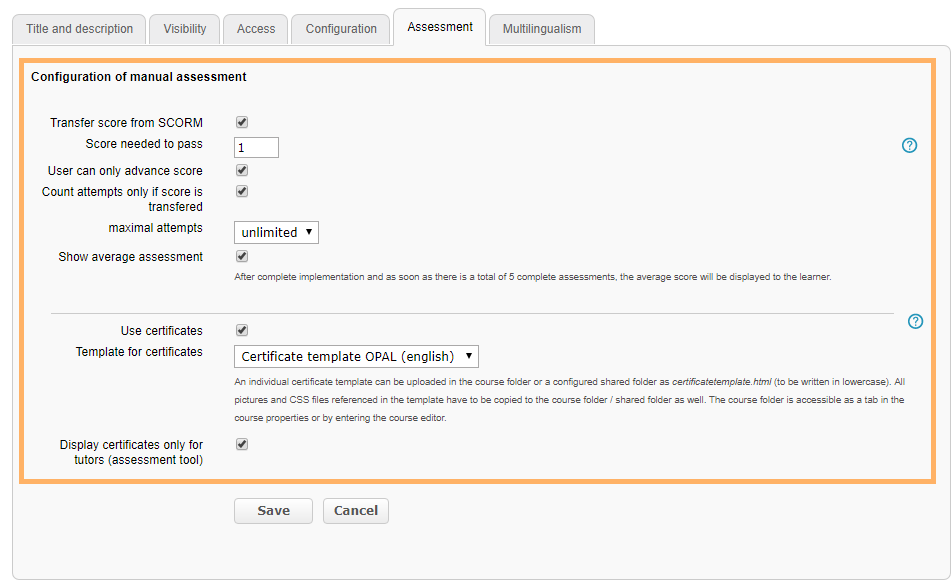Image resolution: width=951 pixels, height=580 pixels.
Task: Click the Show average assessment label
Action: click(130, 257)
